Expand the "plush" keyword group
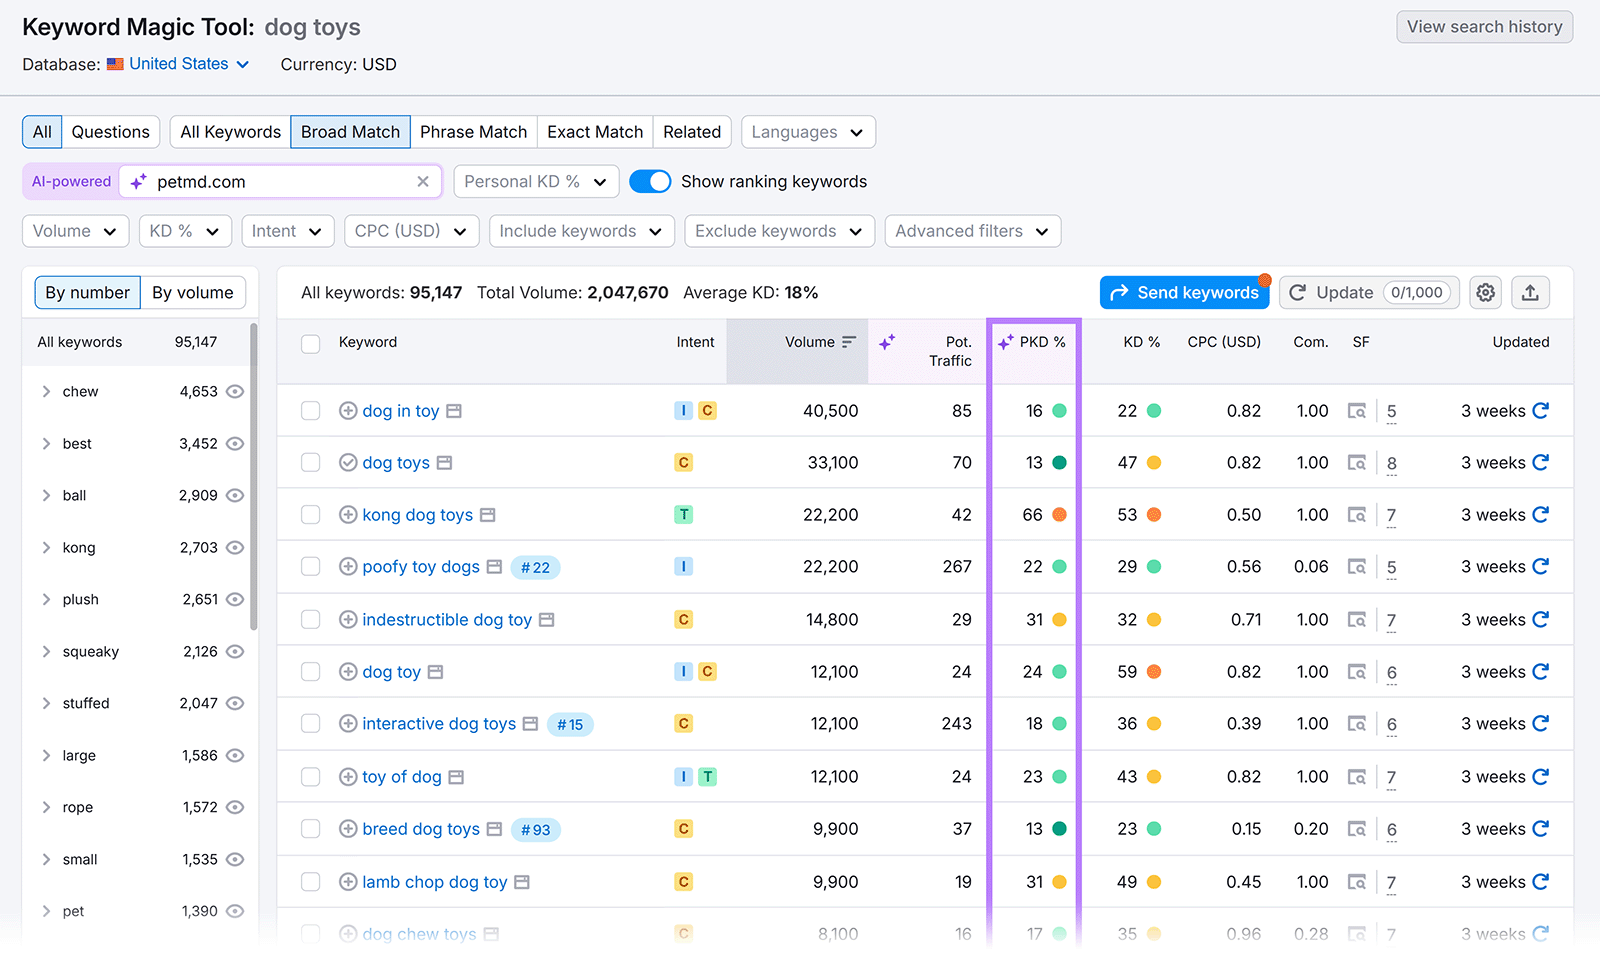 [45, 599]
